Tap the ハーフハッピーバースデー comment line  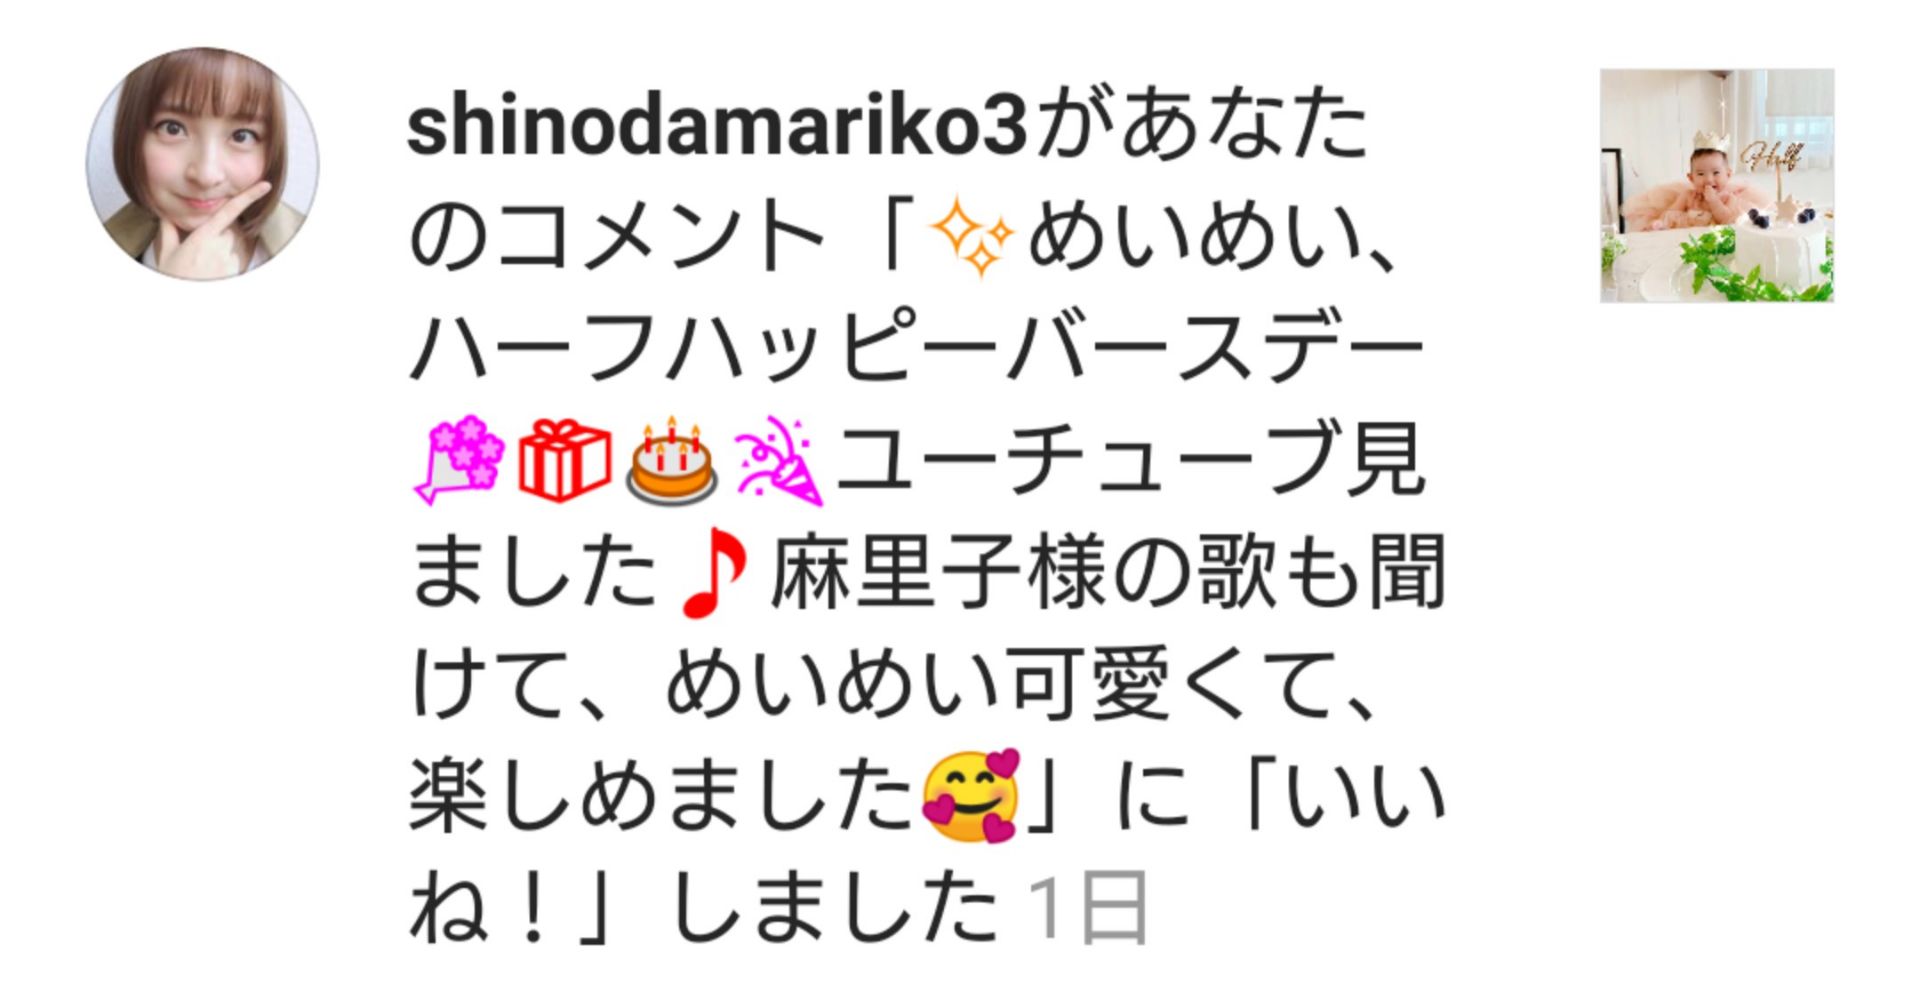[917, 349]
